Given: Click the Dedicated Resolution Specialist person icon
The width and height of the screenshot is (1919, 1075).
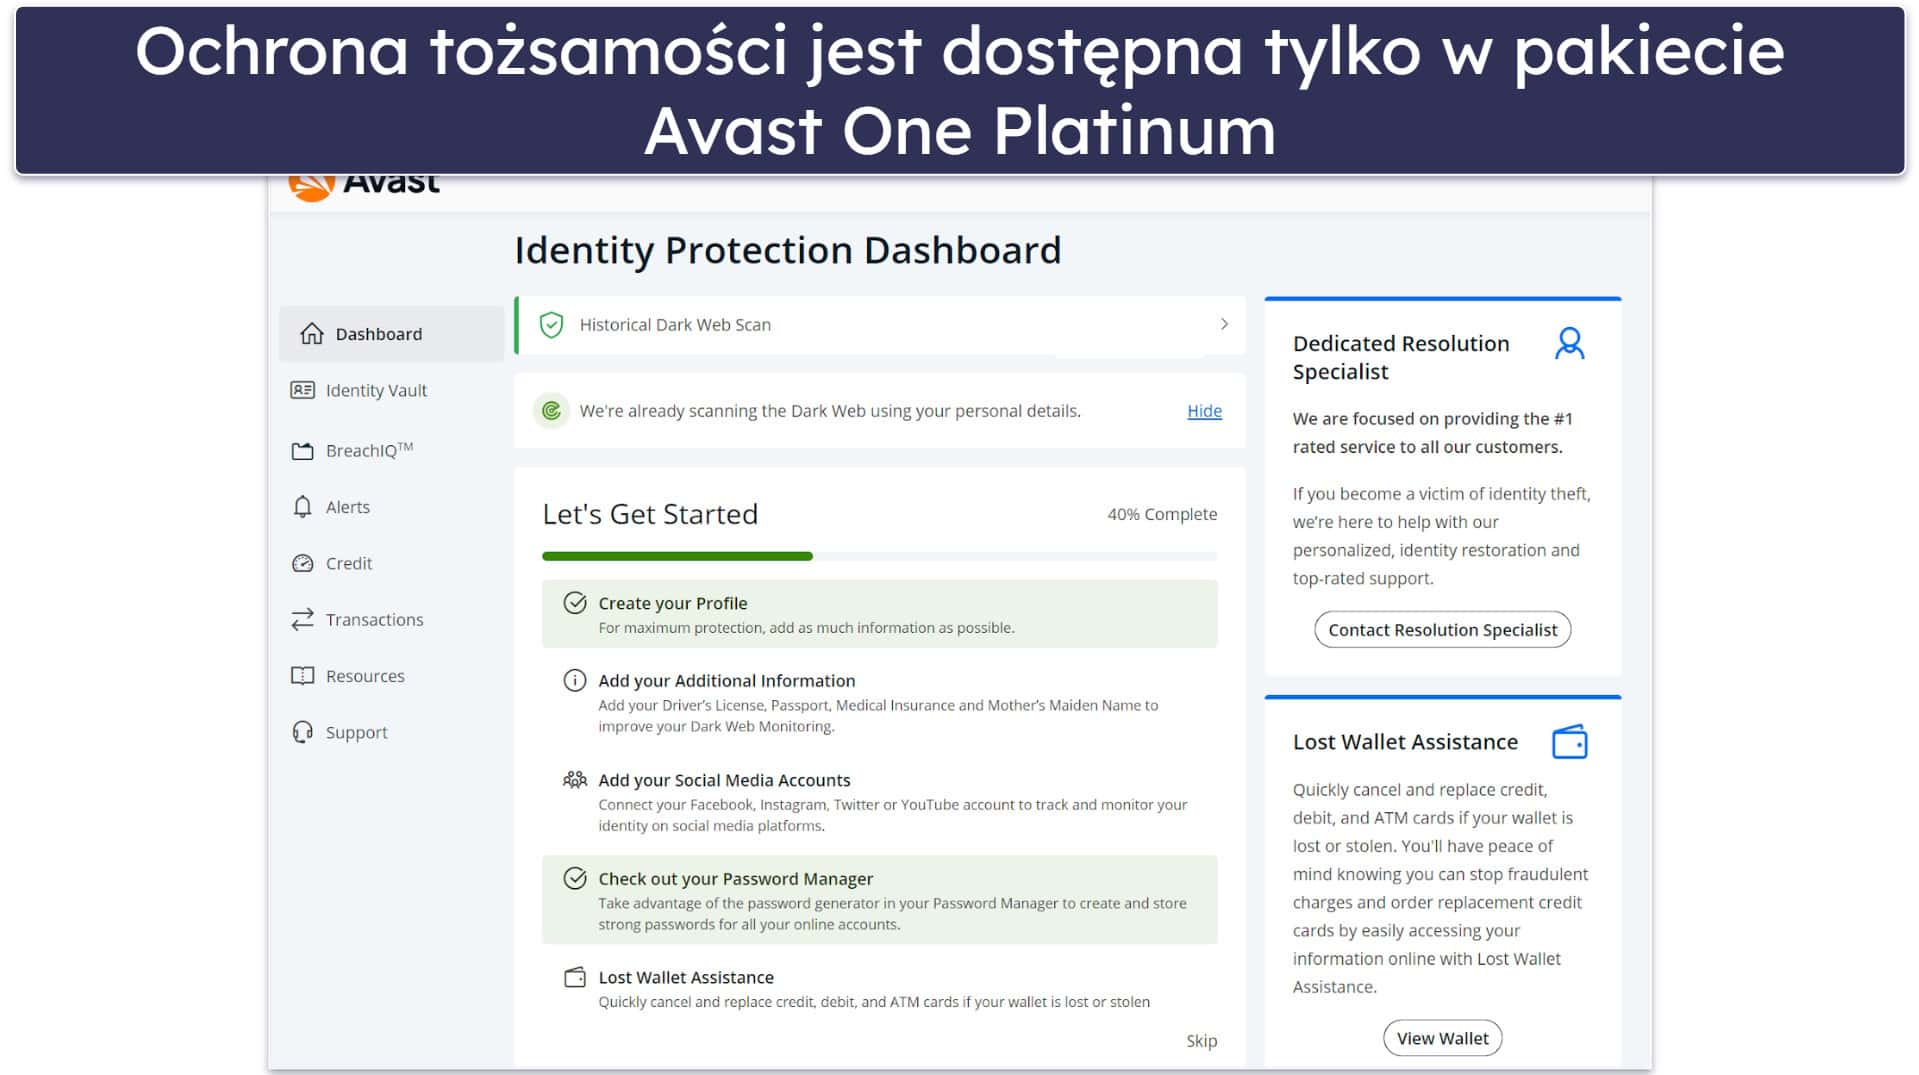Looking at the screenshot, I should (x=1569, y=344).
